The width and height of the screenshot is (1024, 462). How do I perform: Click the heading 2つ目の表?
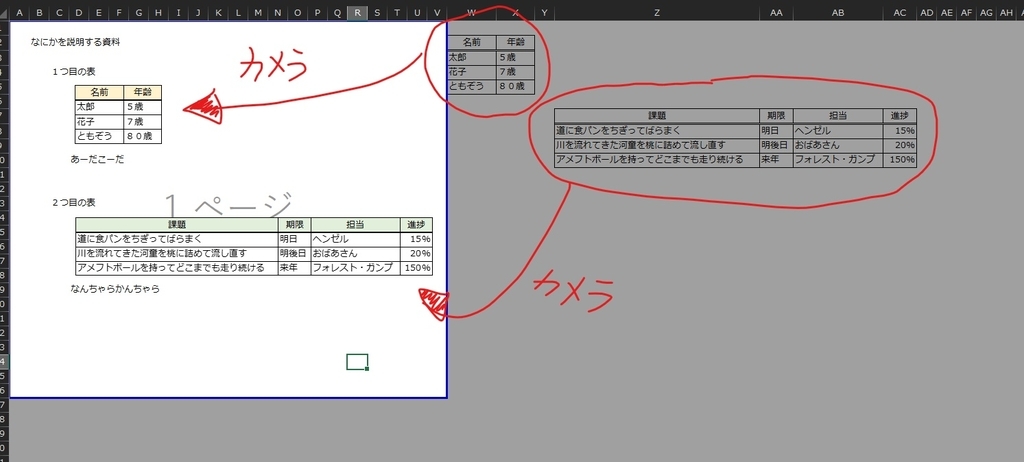click(x=74, y=203)
